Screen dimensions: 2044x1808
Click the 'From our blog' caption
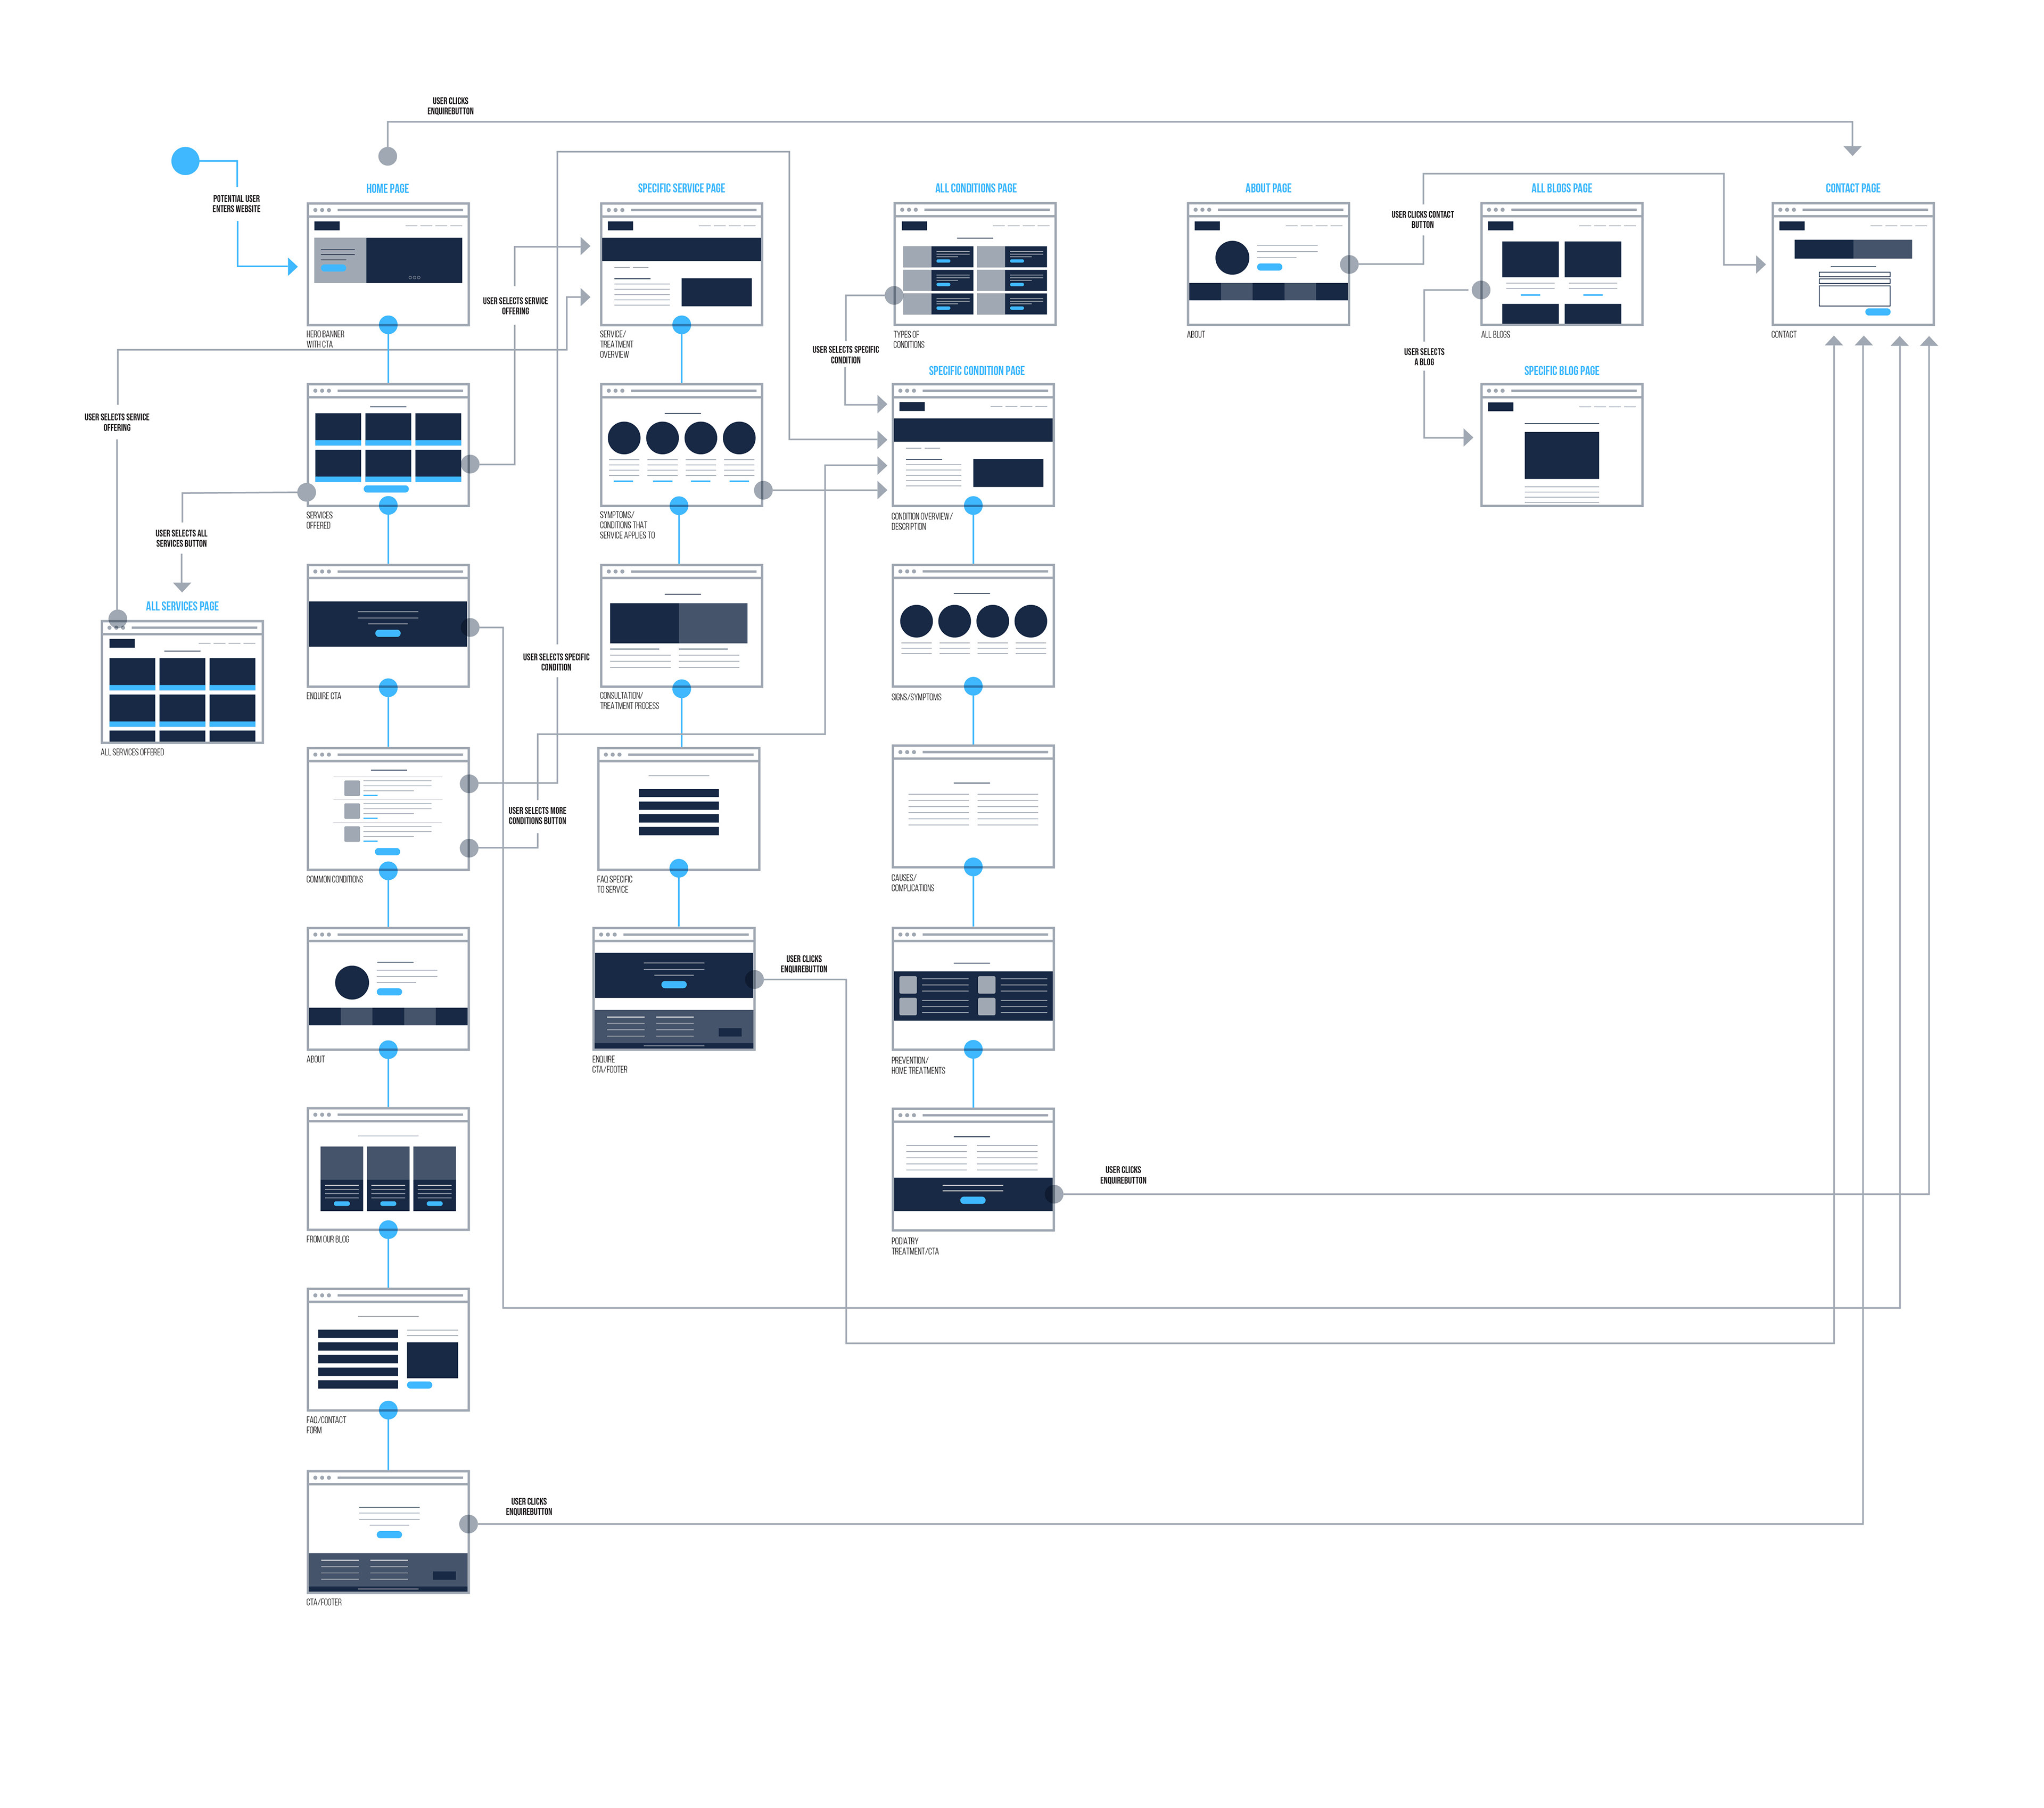(x=328, y=1240)
